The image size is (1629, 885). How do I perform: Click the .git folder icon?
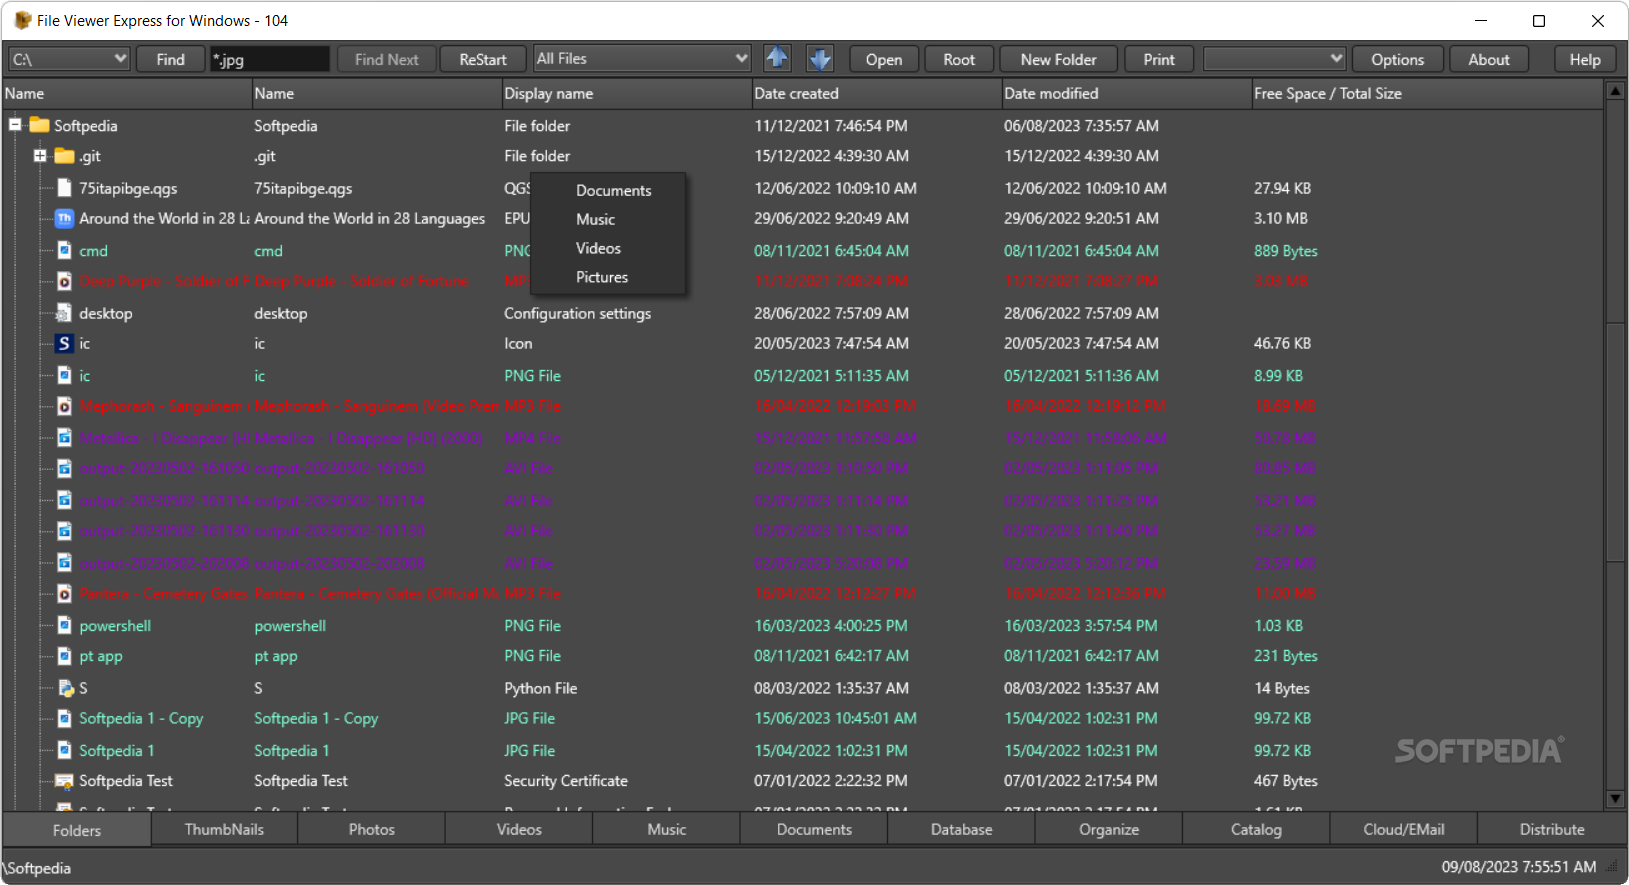pos(65,156)
